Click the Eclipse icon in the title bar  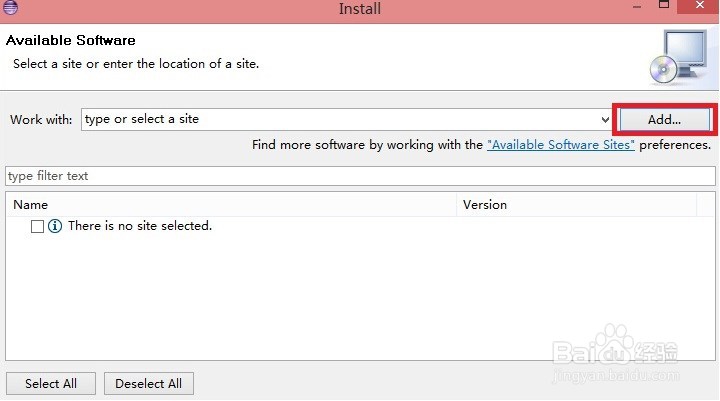(10, 7)
